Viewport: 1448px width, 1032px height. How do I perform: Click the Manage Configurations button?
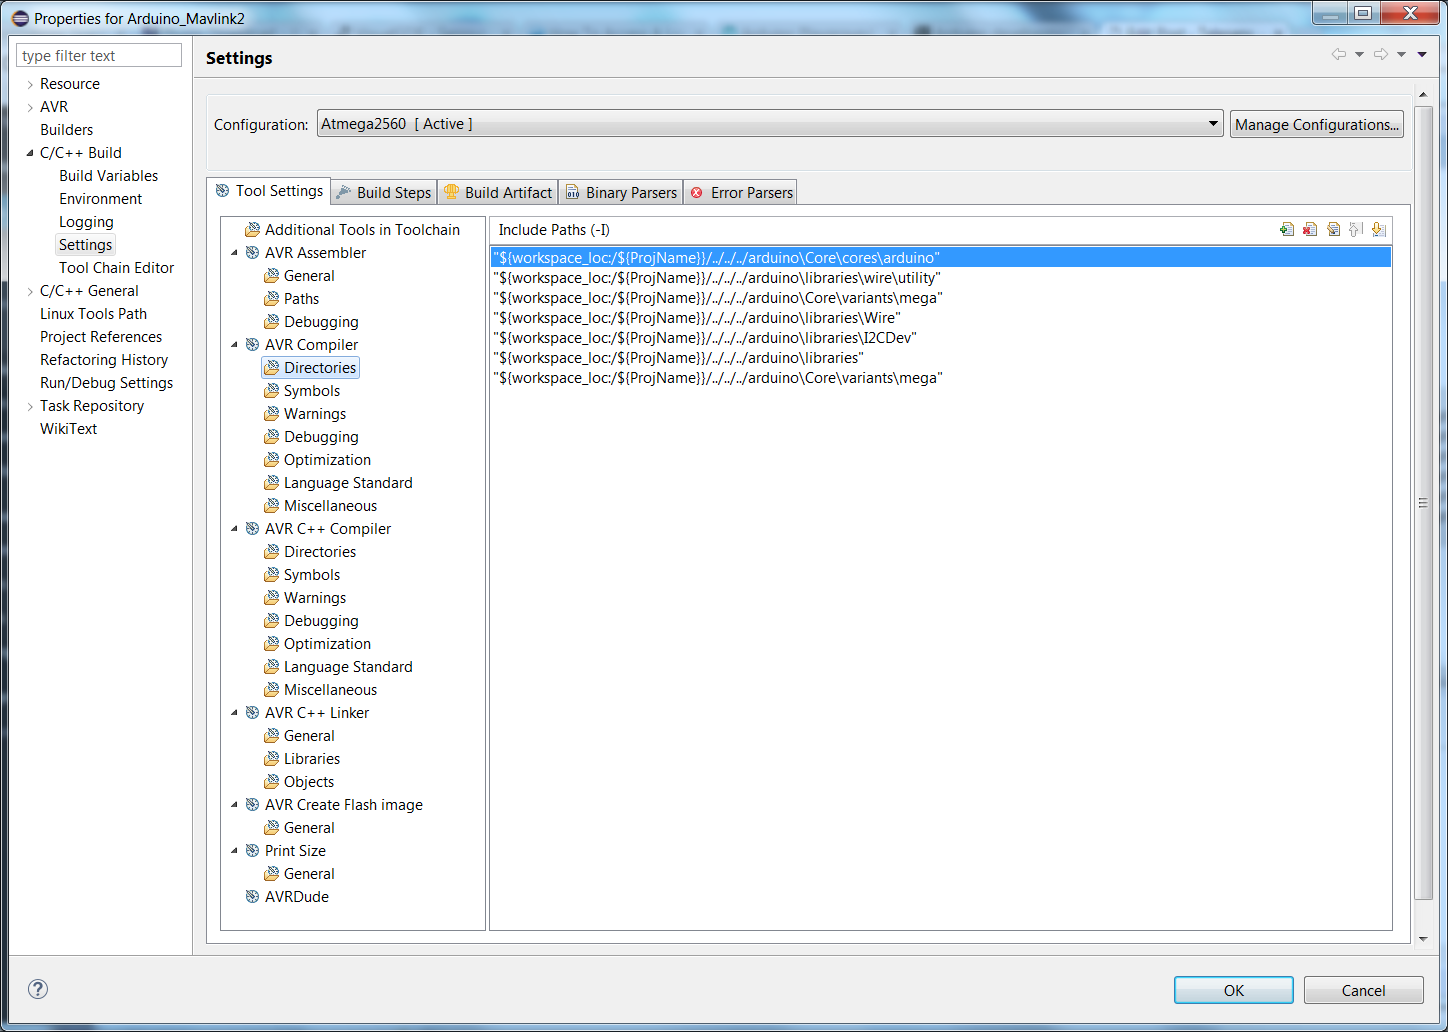pos(1316,124)
